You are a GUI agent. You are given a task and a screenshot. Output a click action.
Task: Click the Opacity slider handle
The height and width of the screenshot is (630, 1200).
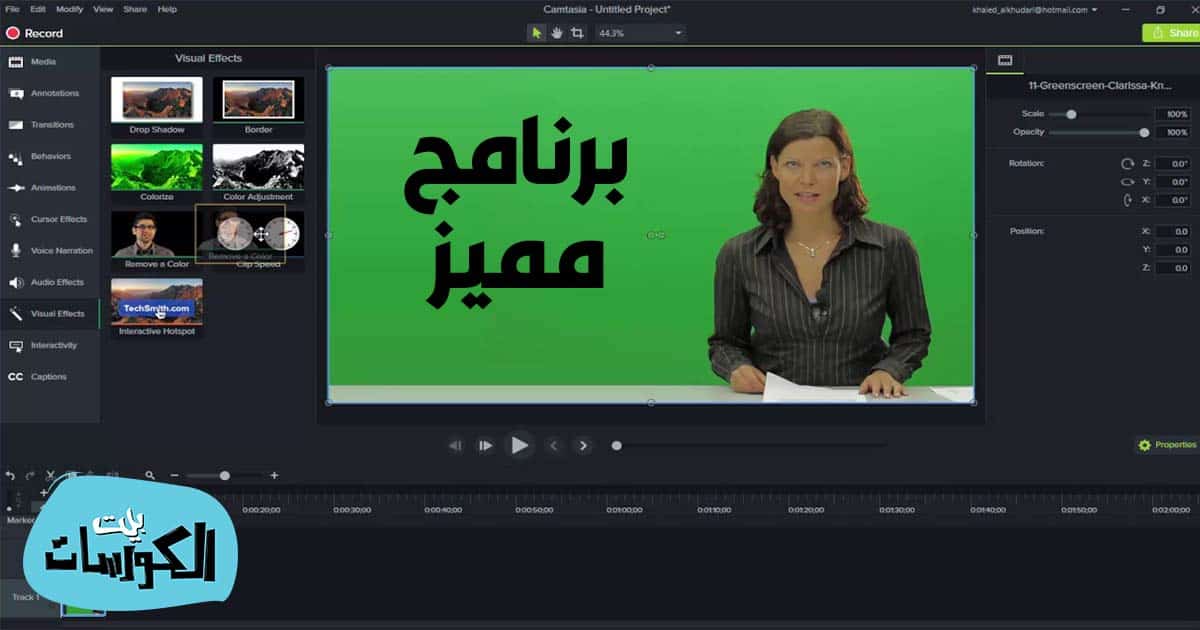(1144, 132)
